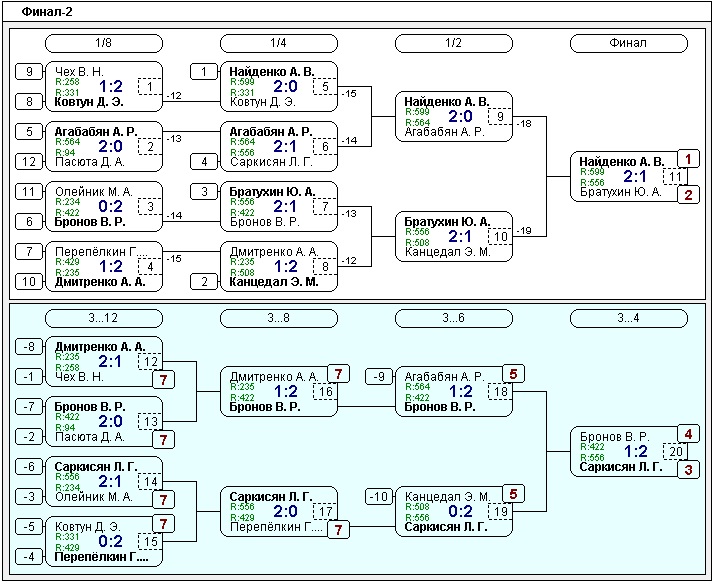Select Братухин Ю. А. in quarterfinal match

pos(272,192)
